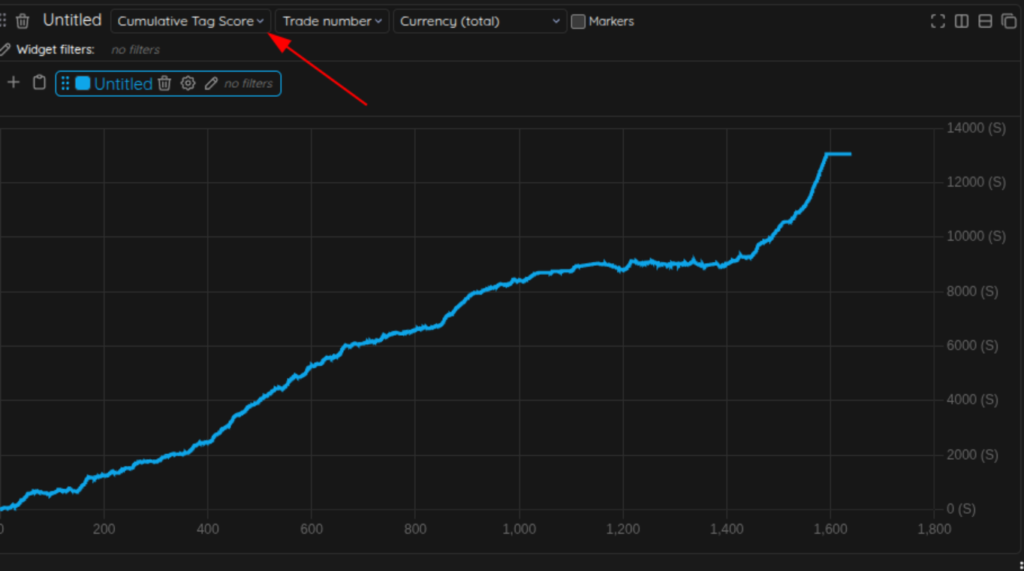Click the clipboard paste icon
Screen dimensions: 1024x571
[x=39, y=83]
